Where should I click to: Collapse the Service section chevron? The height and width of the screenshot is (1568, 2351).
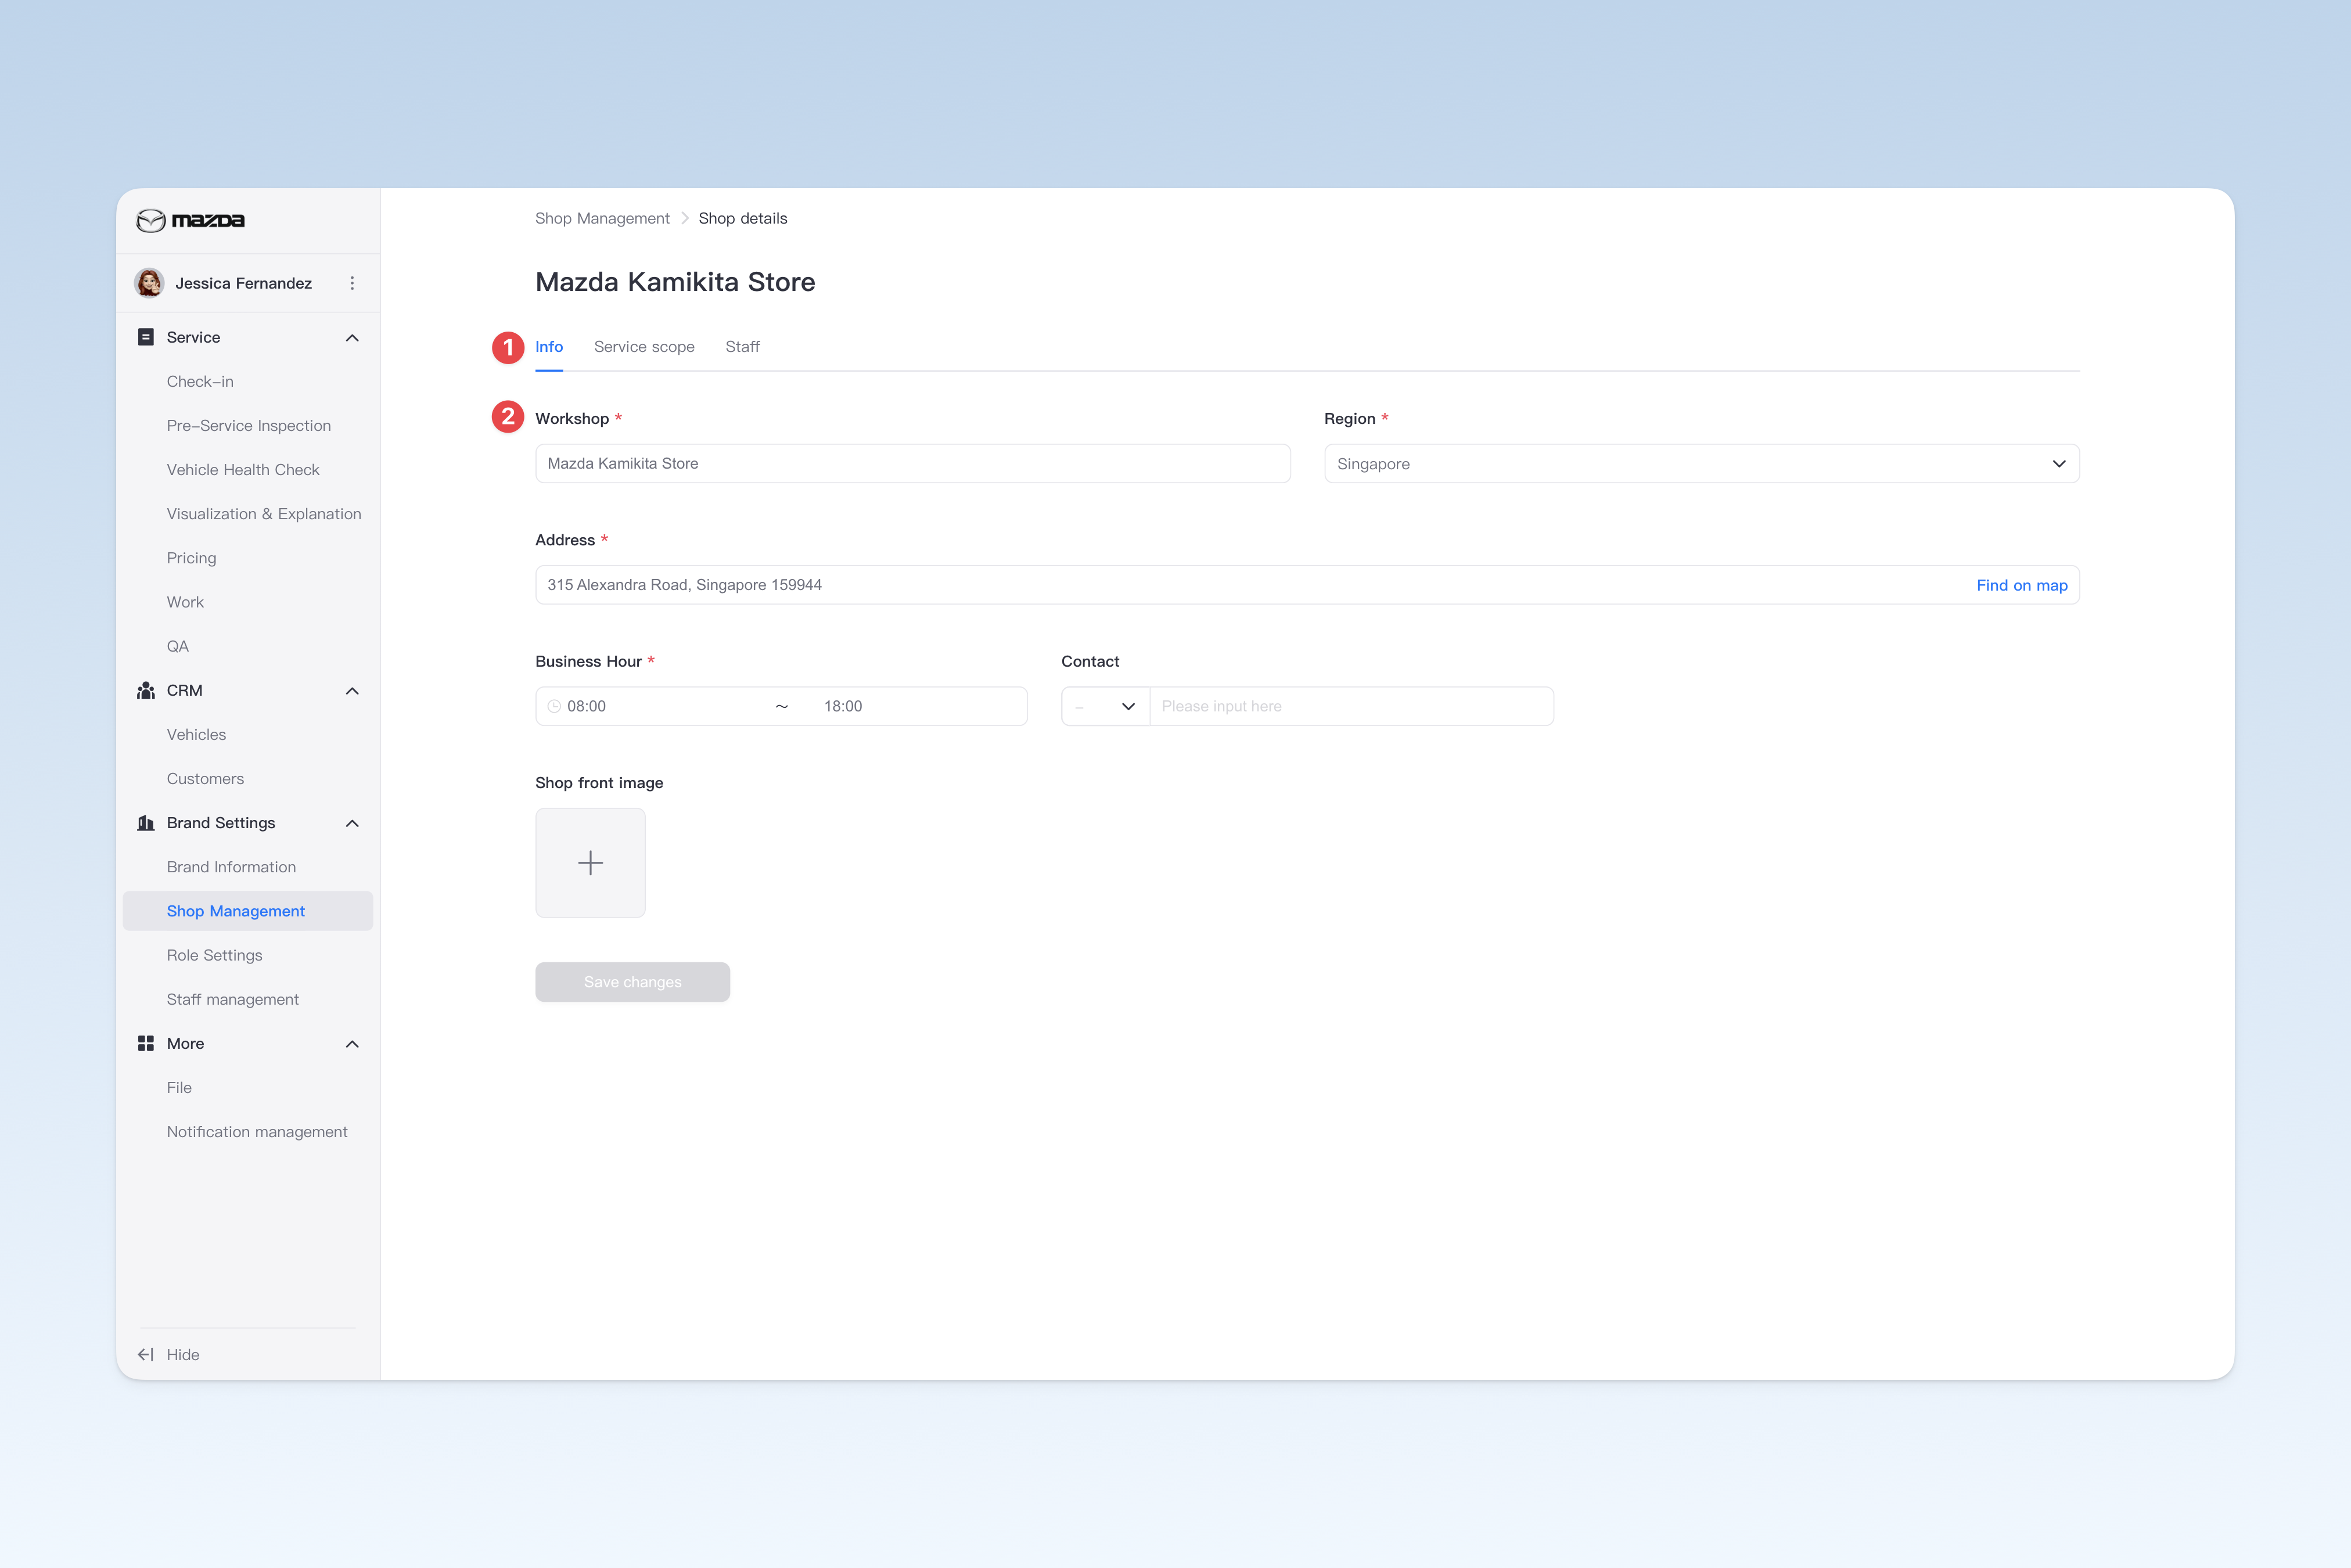coord(352,338)
